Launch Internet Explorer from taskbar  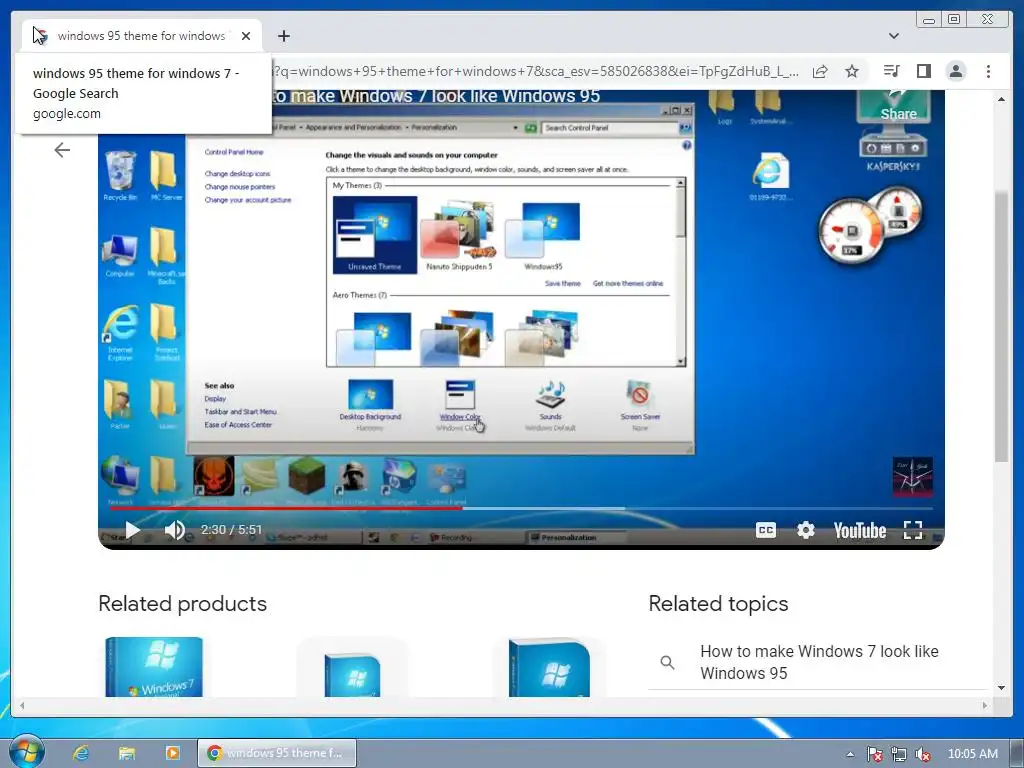(x=81, y=753)
